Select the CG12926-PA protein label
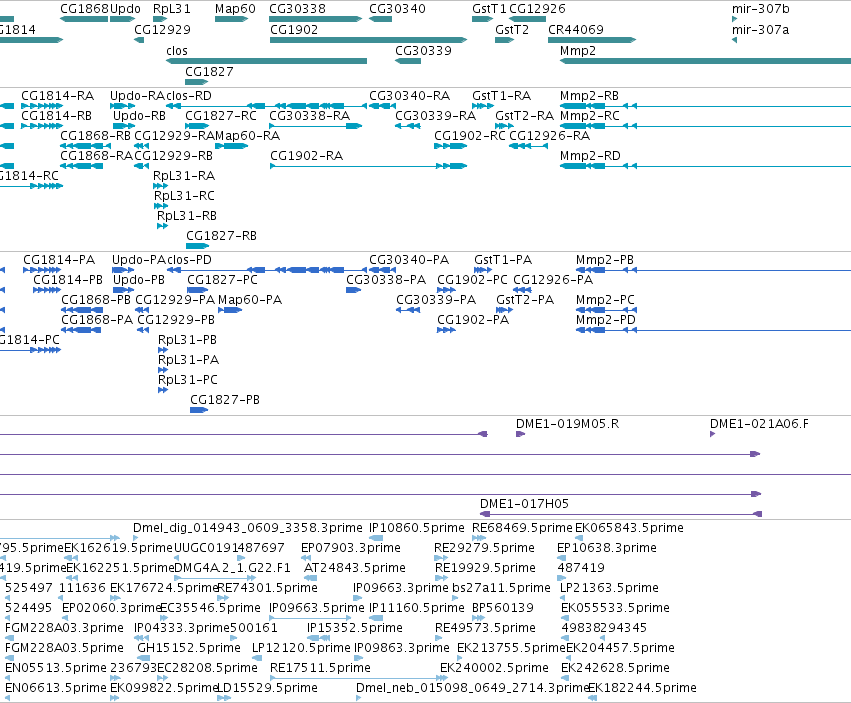This screenshot has width=851, height=703. (553, 280)
